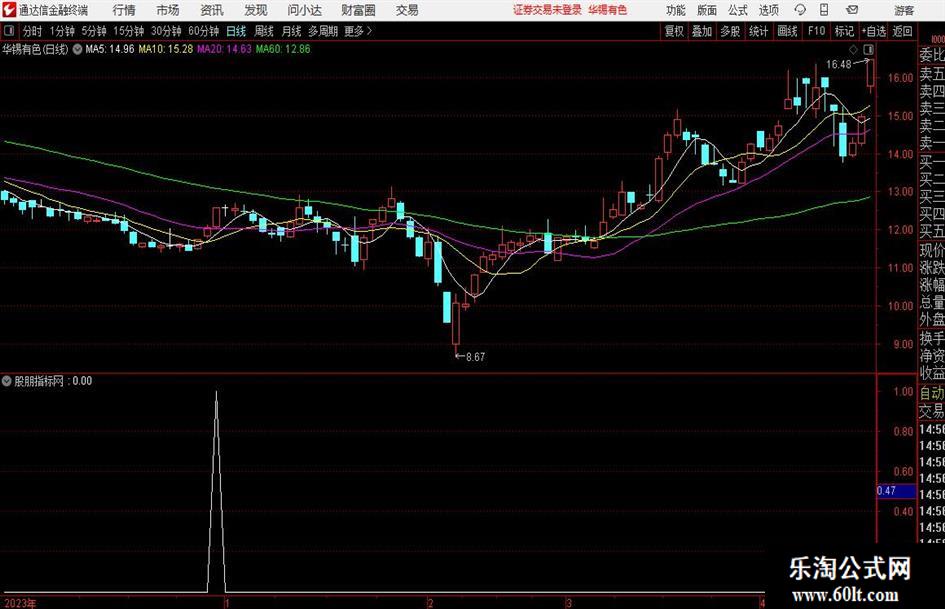Open the 行情 menu
Viewport: 945px width, 609px height.
[124, 10]
